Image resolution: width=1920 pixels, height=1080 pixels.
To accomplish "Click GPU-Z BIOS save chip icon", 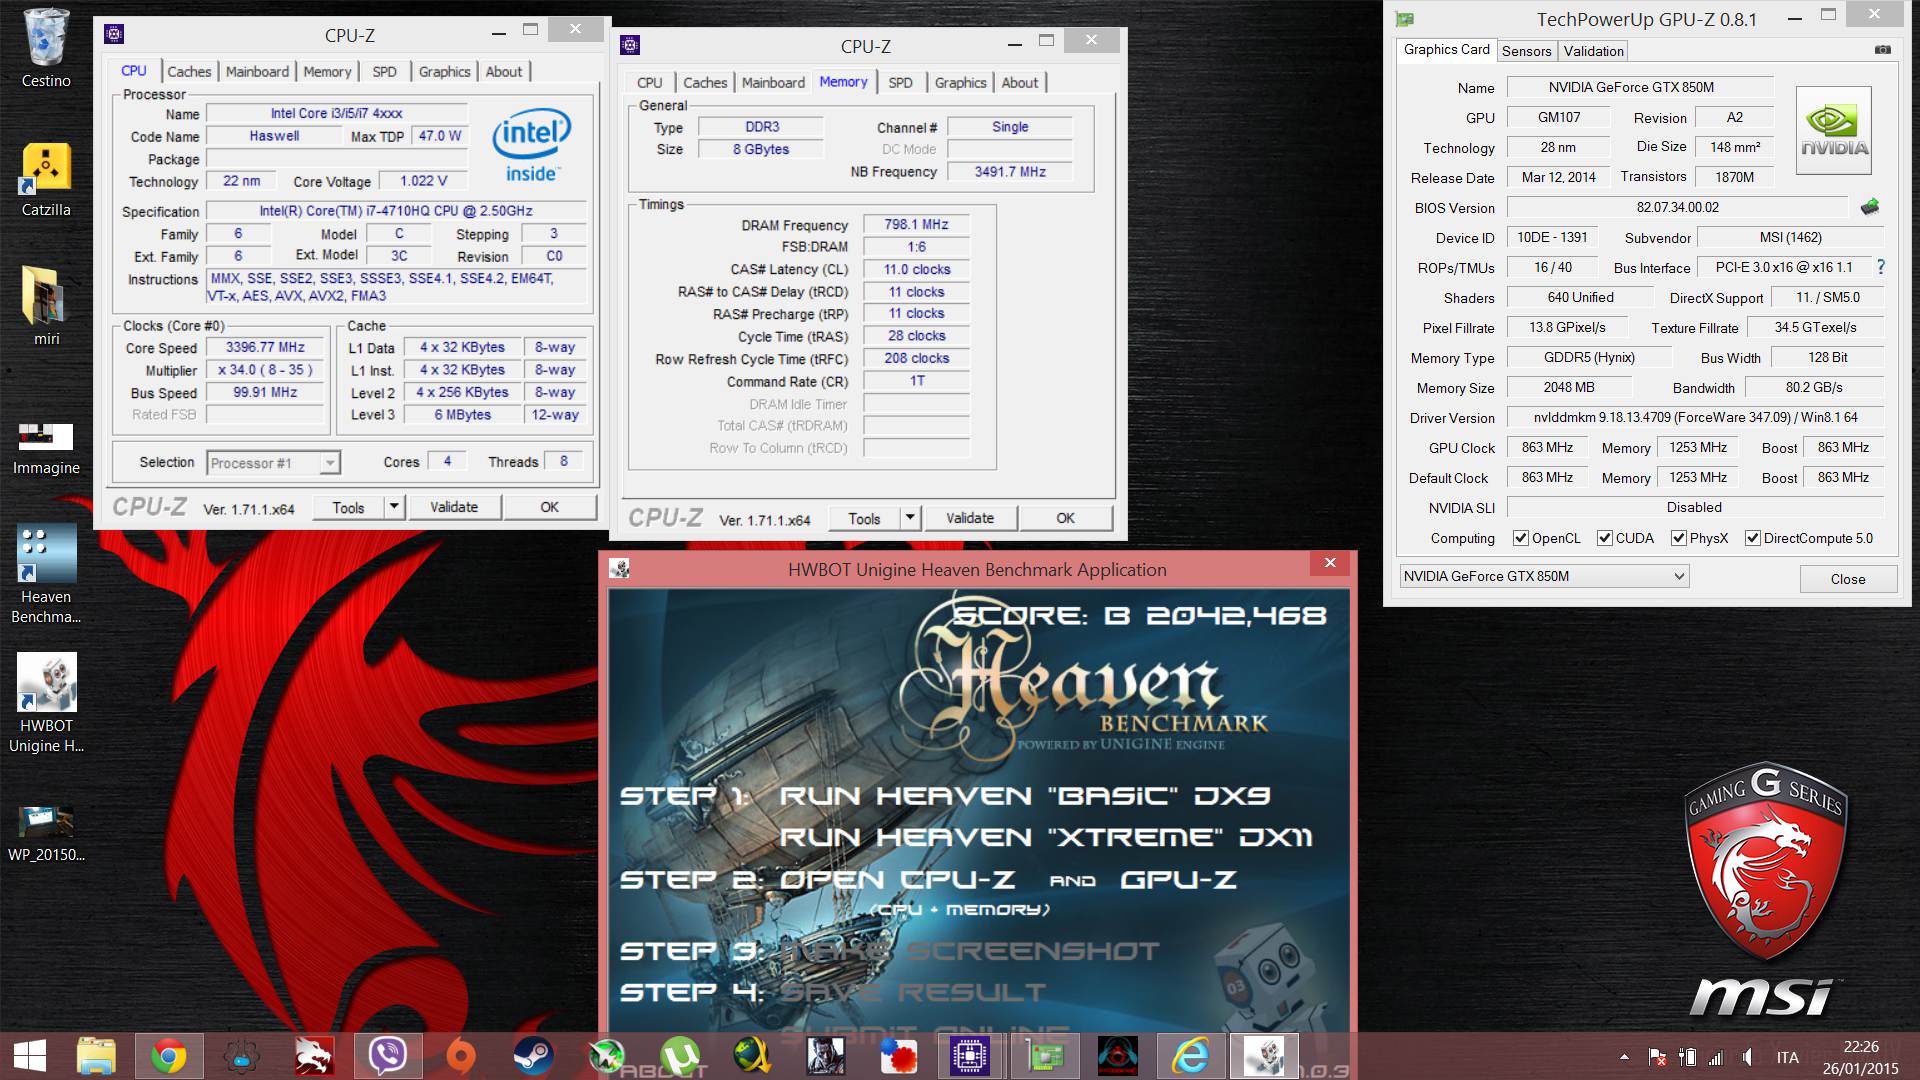I will pos(1870,207).
